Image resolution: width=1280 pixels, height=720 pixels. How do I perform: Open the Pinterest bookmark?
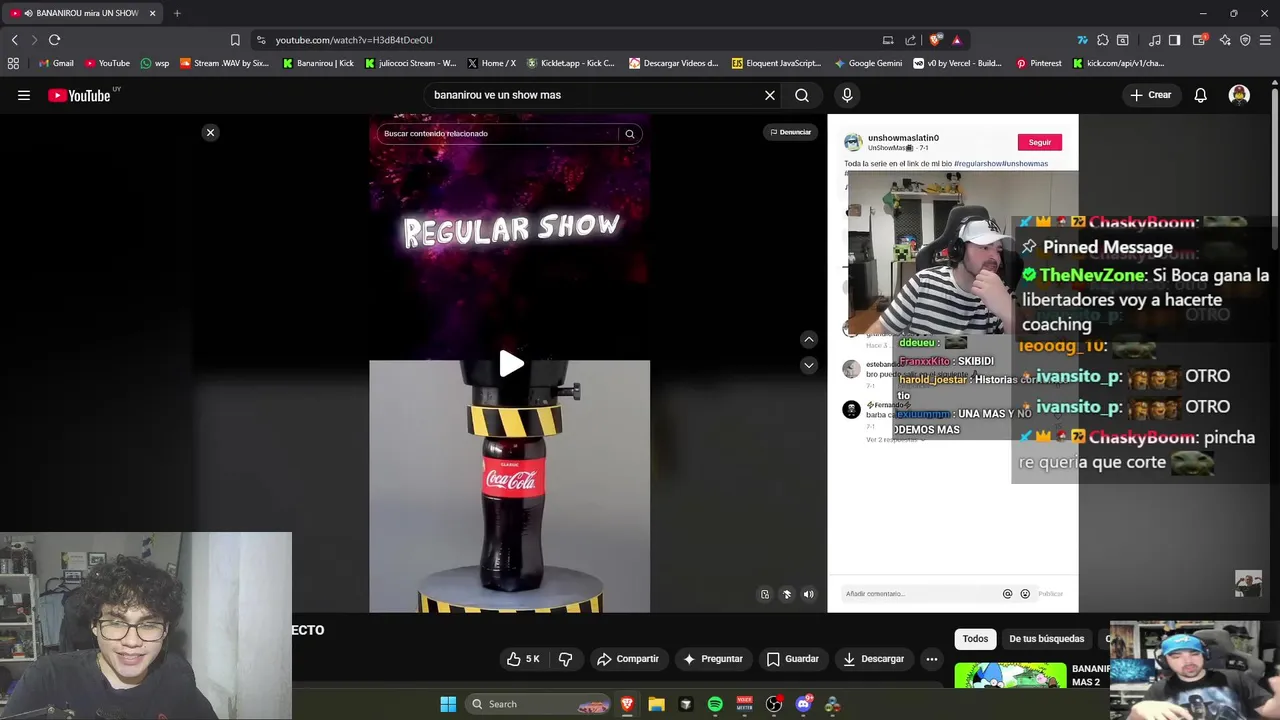pos(1039,63)
